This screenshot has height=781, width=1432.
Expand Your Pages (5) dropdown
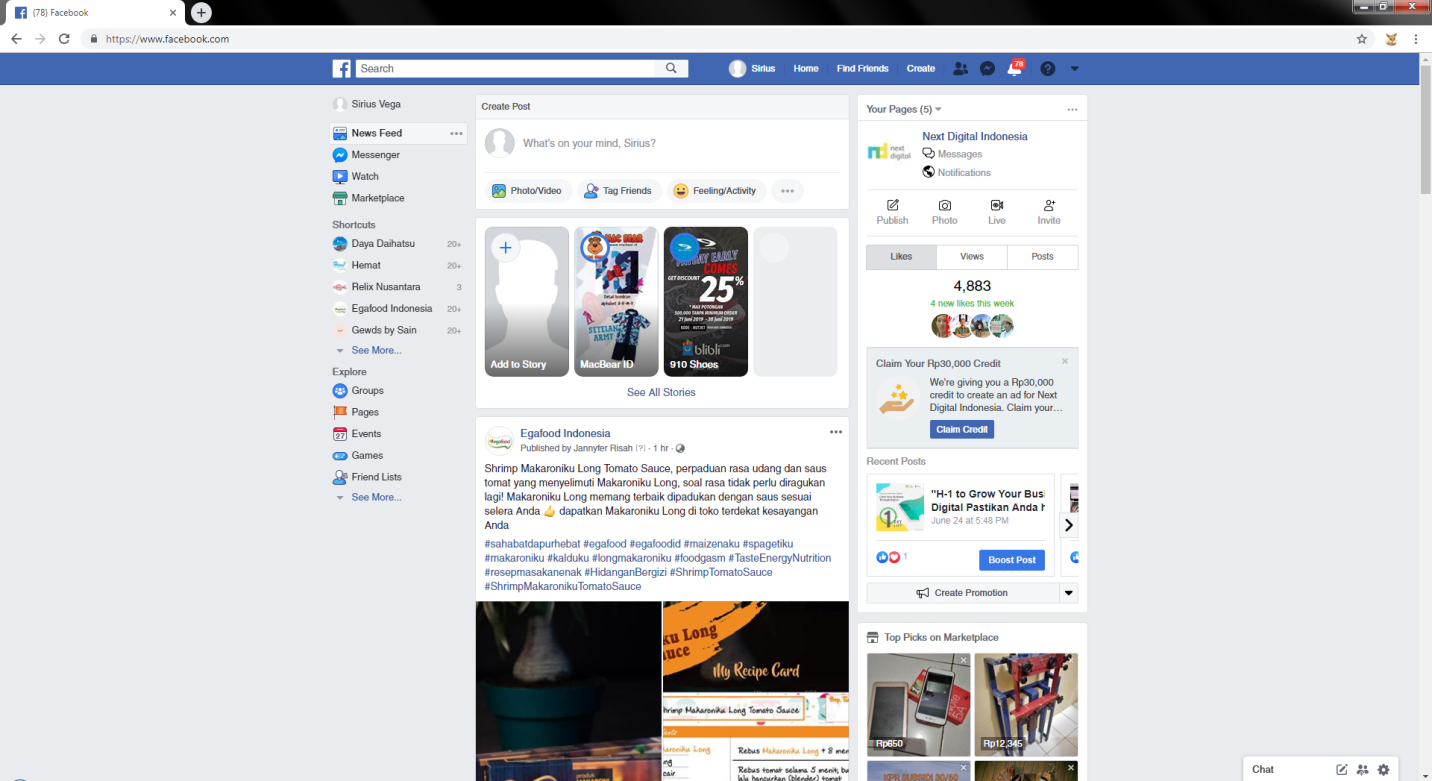point(904,109)
